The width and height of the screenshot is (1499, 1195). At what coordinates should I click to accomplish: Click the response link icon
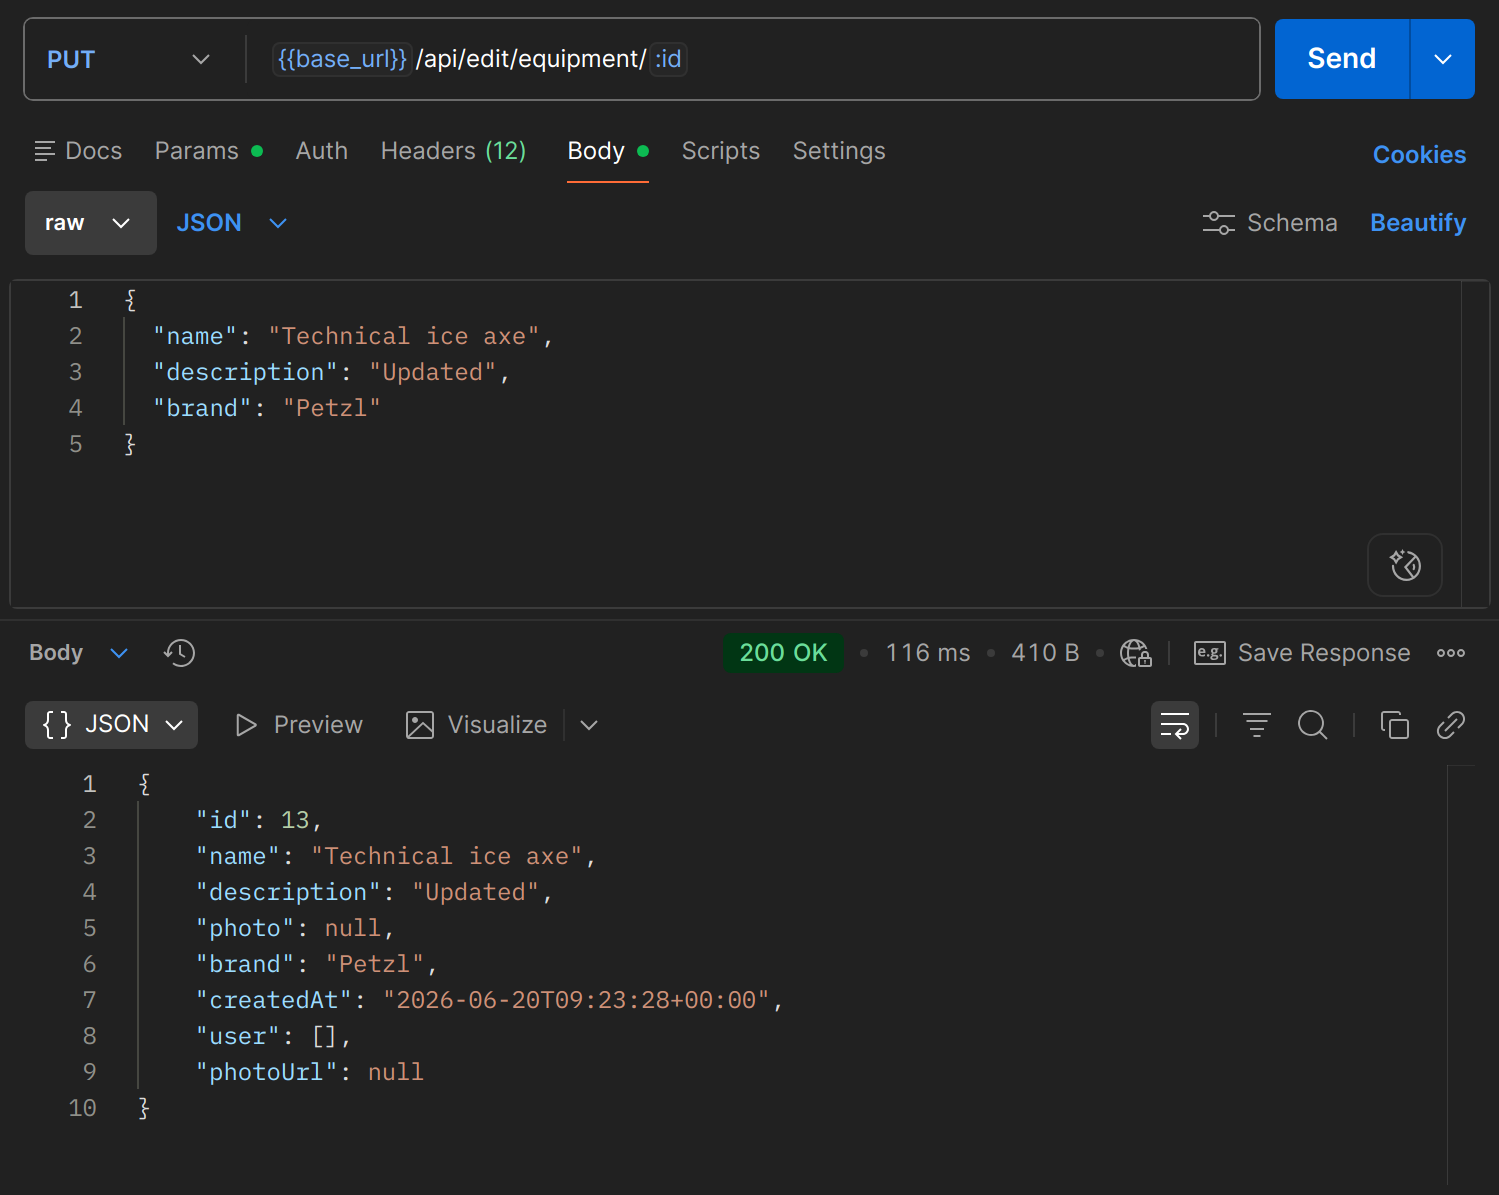(x=1450, y=725)
